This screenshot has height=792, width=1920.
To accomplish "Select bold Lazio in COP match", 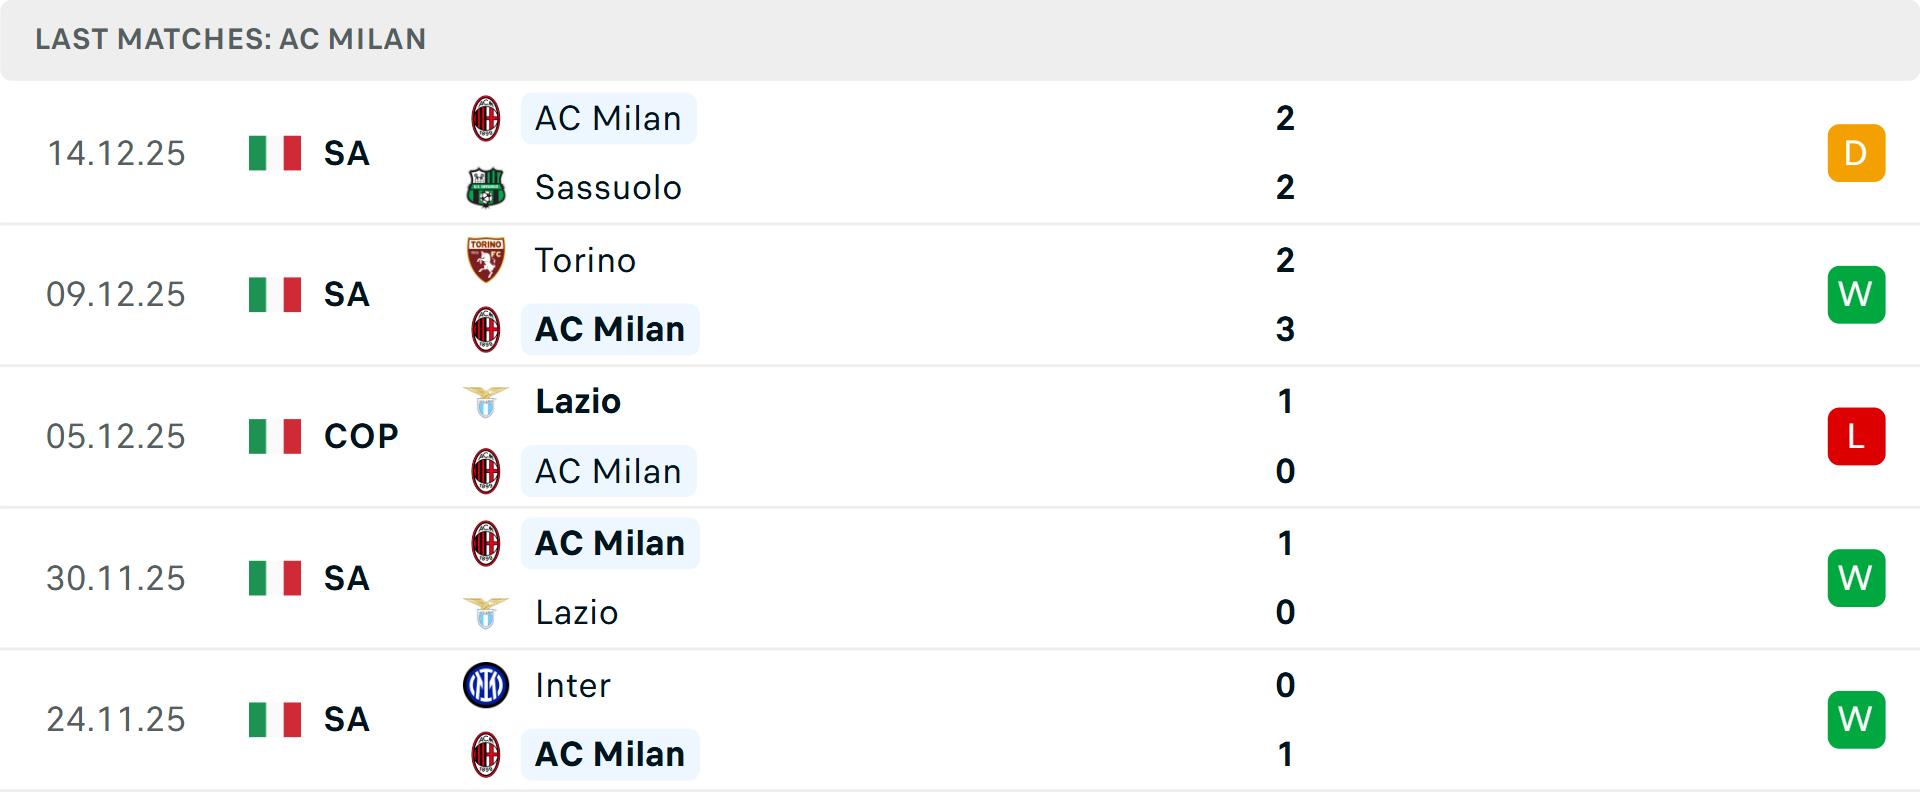I will [578, 402].
